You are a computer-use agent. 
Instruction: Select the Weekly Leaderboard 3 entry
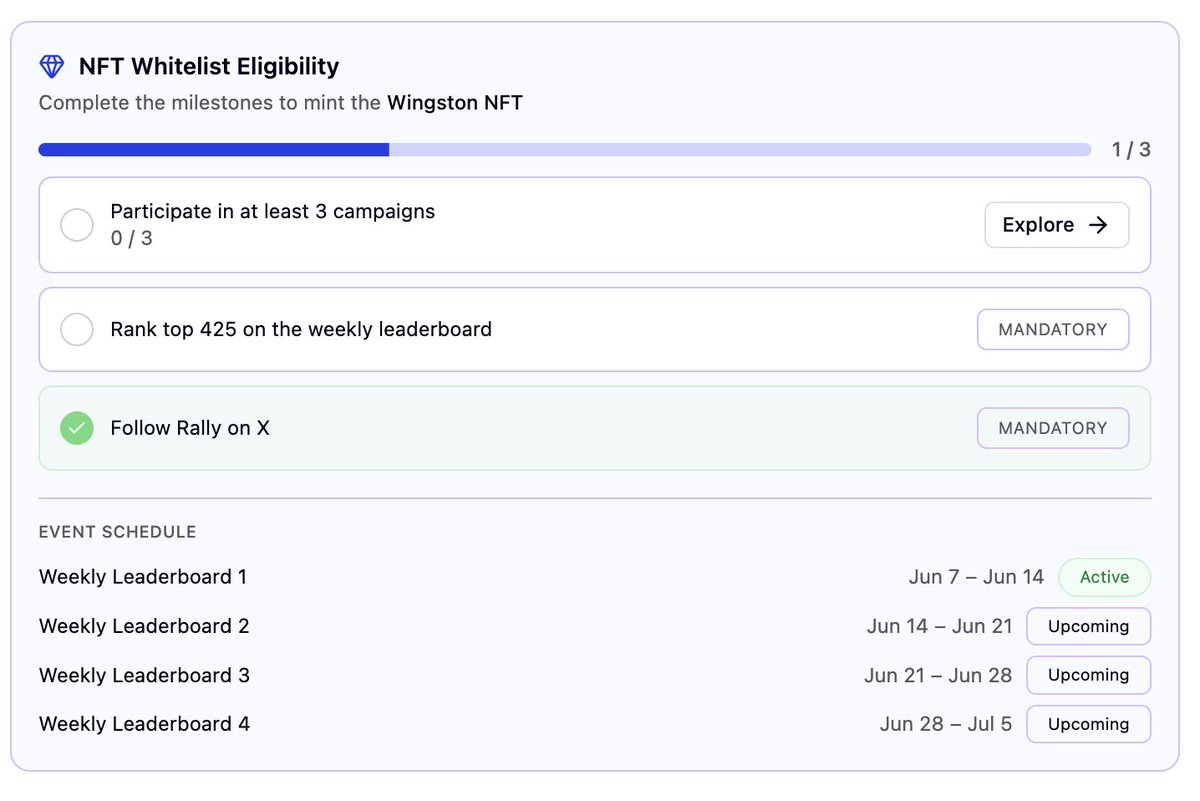click(x=595, y=675)
